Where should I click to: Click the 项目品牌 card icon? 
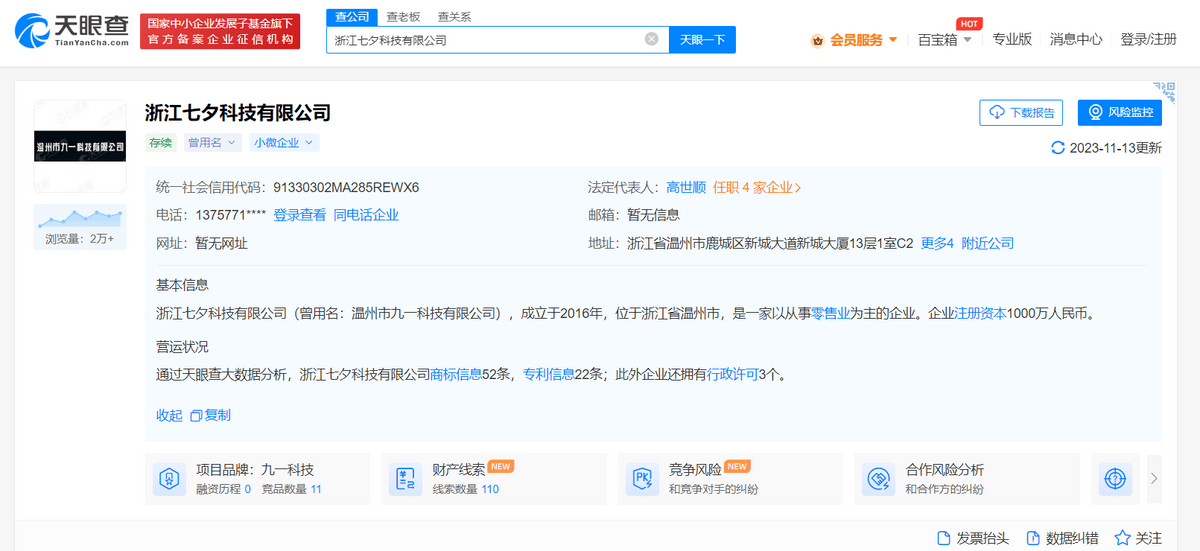pyautogui.click(x=169, y=479)
